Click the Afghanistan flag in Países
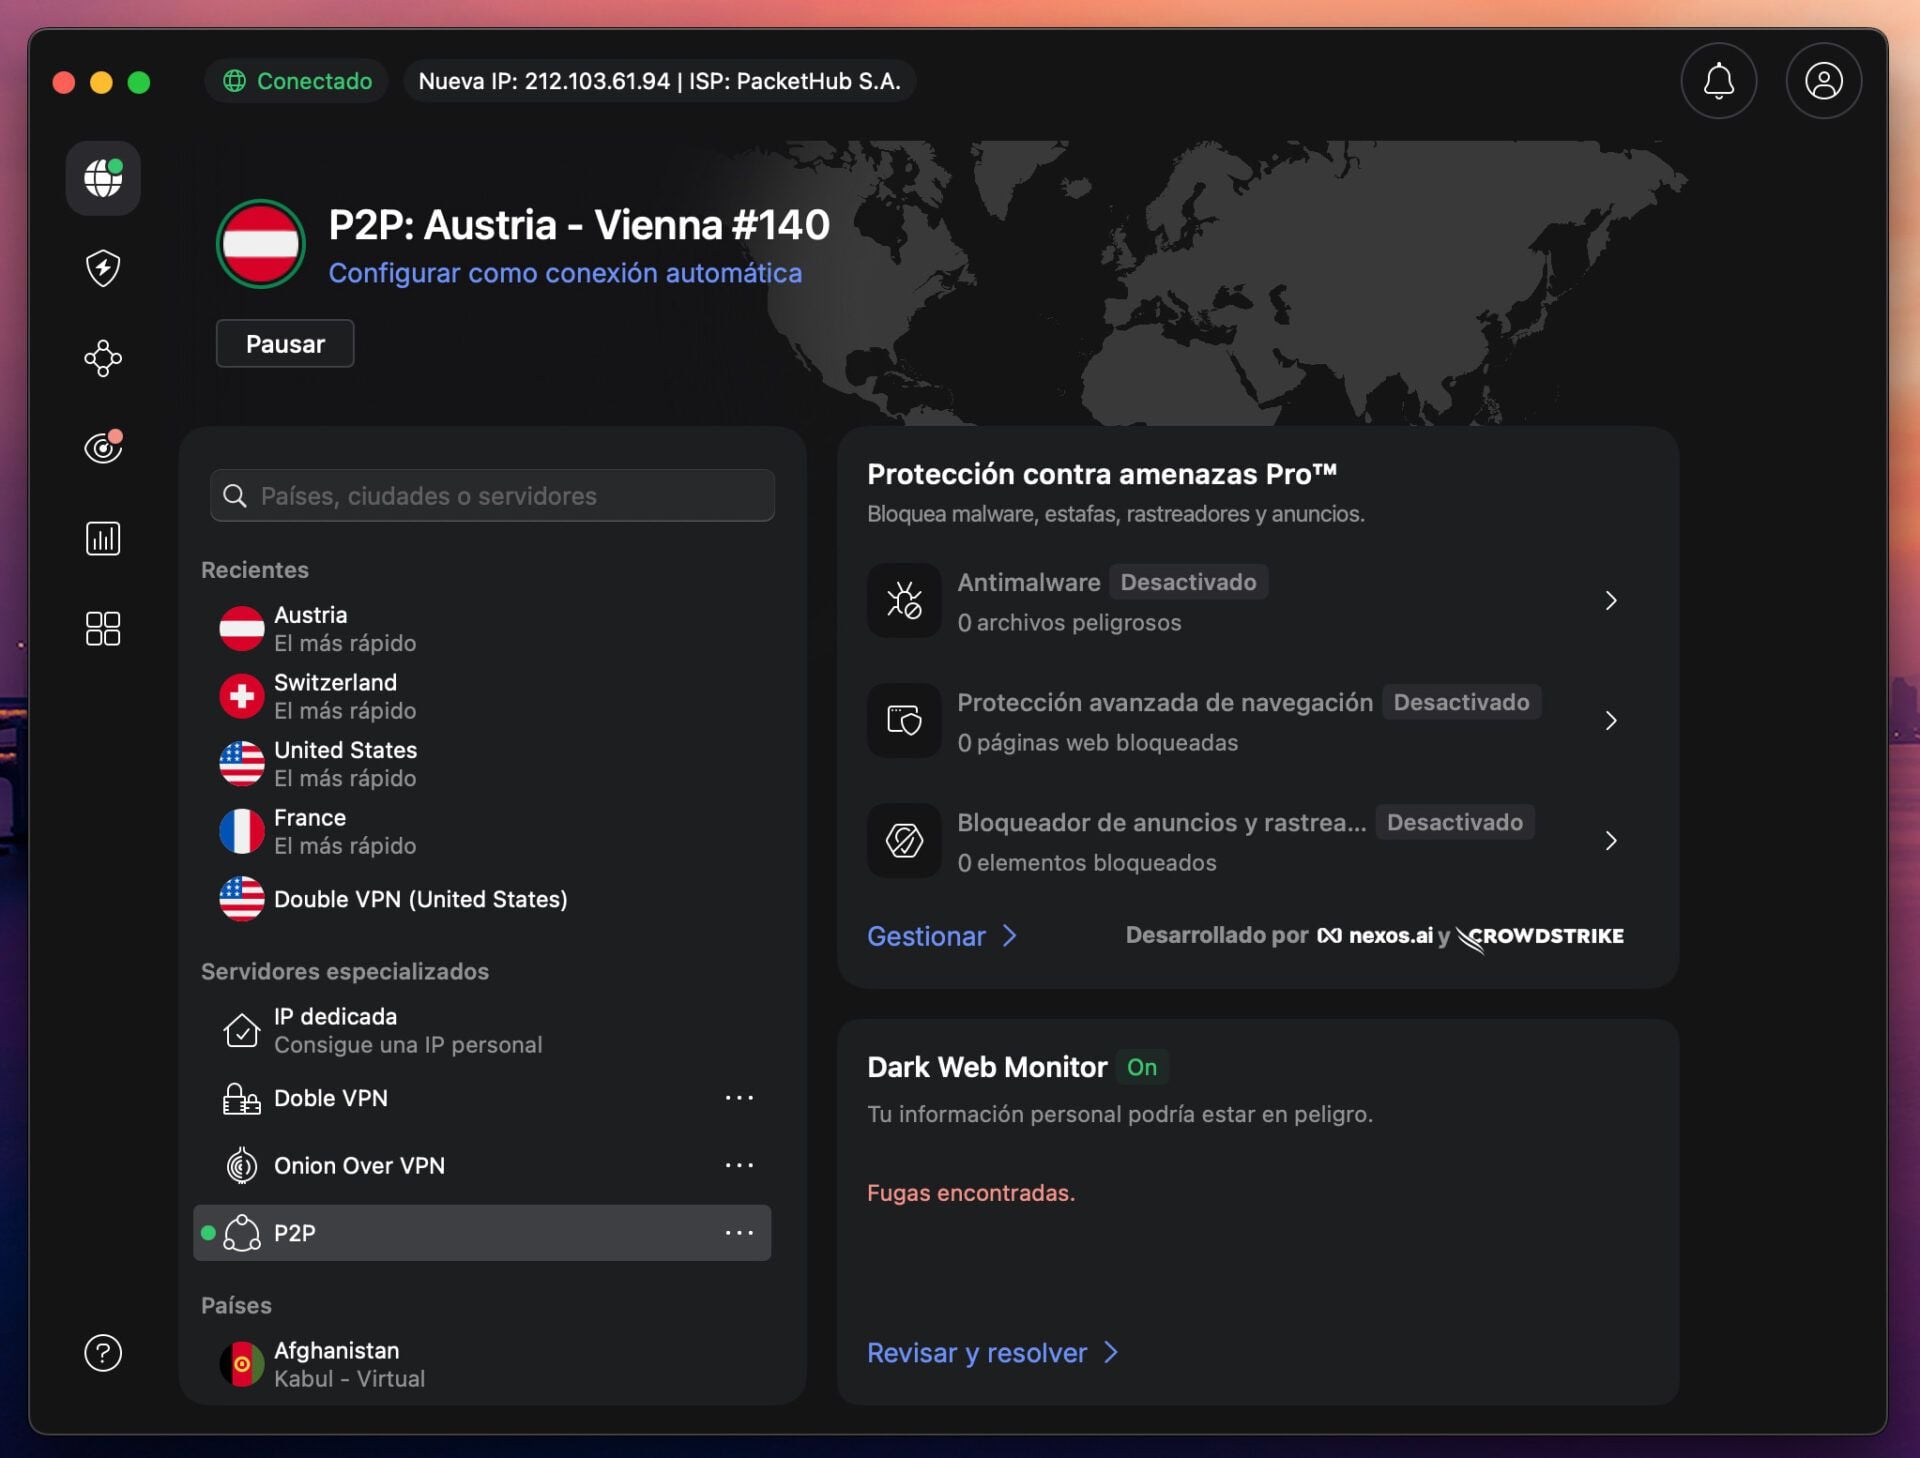 point(241,1364)
